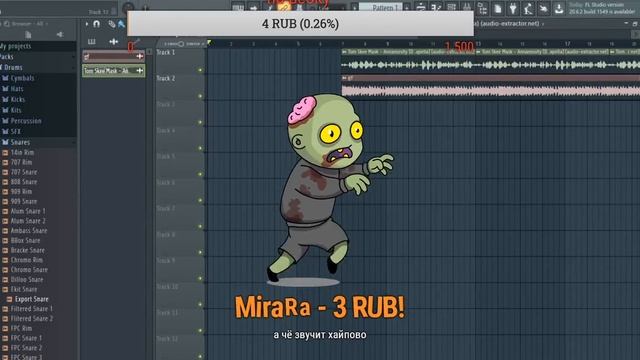640x360 pixels.
Task: Open the playlist options arrow menu
Action: point(87,24)
